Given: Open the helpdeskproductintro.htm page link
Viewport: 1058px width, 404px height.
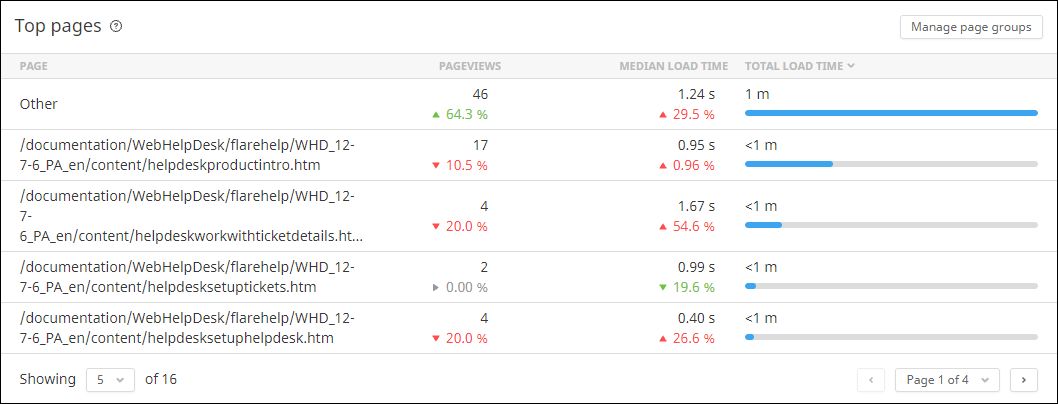Looking at the screenshot, I should (186, 155).
